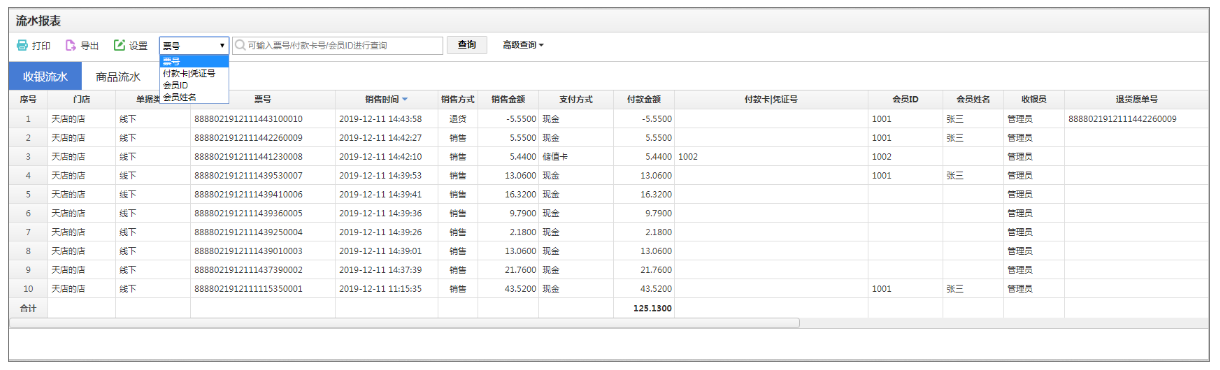Switch to the 商品流水 tab
Image resolution: width=1220 pixels, height=370 pixels.
point(118,76)
